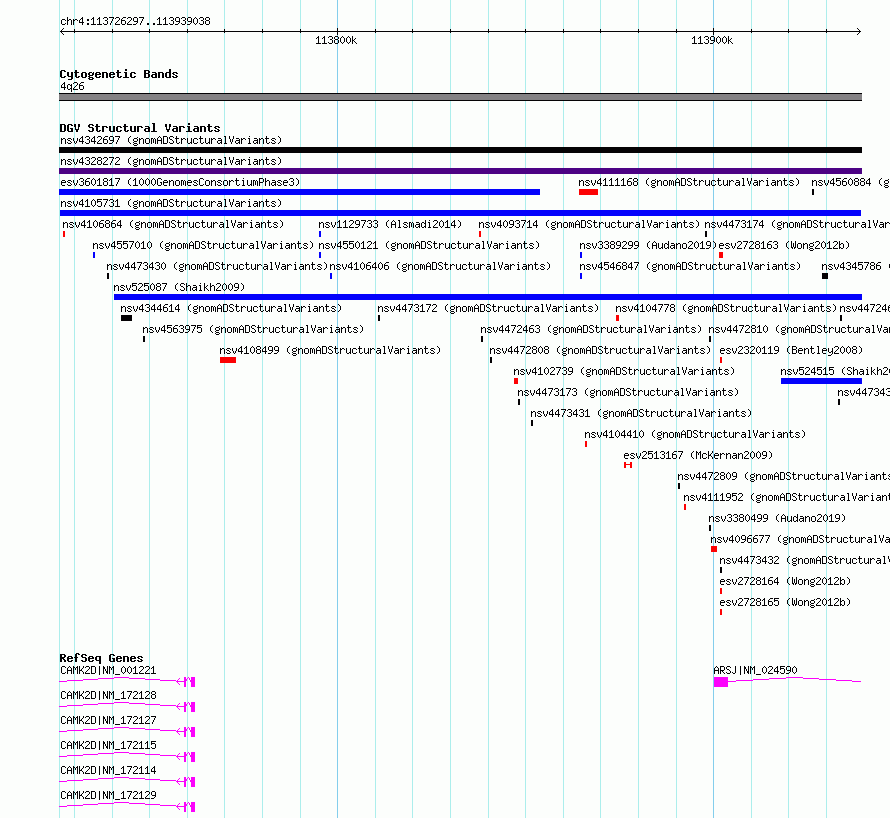Open the nsv4473172 variant label
Viewport: 890px width, 818px height.
[x=489, y=308]
